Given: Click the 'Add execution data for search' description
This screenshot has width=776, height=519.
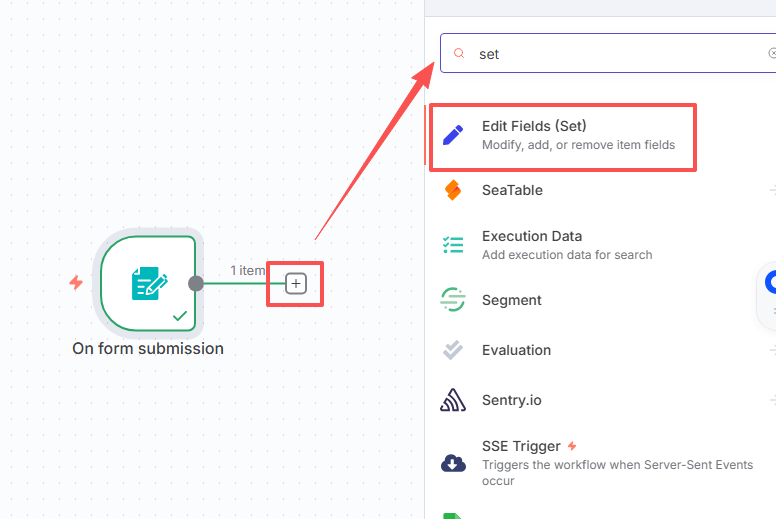Looking at the screenshot, I should (x=567, y=255).
